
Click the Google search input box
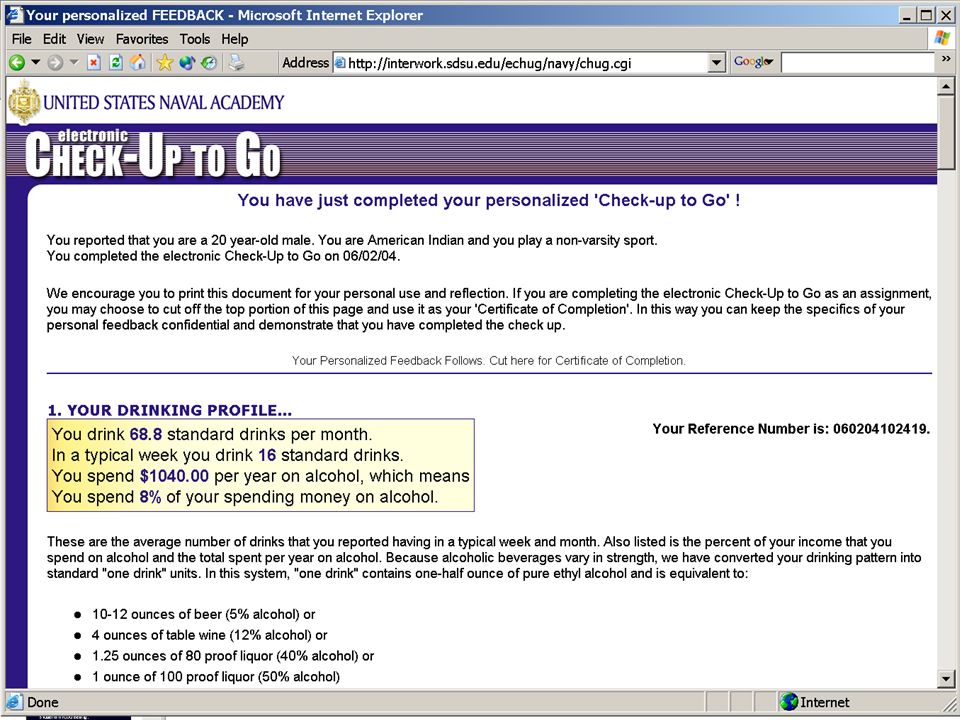857,62
